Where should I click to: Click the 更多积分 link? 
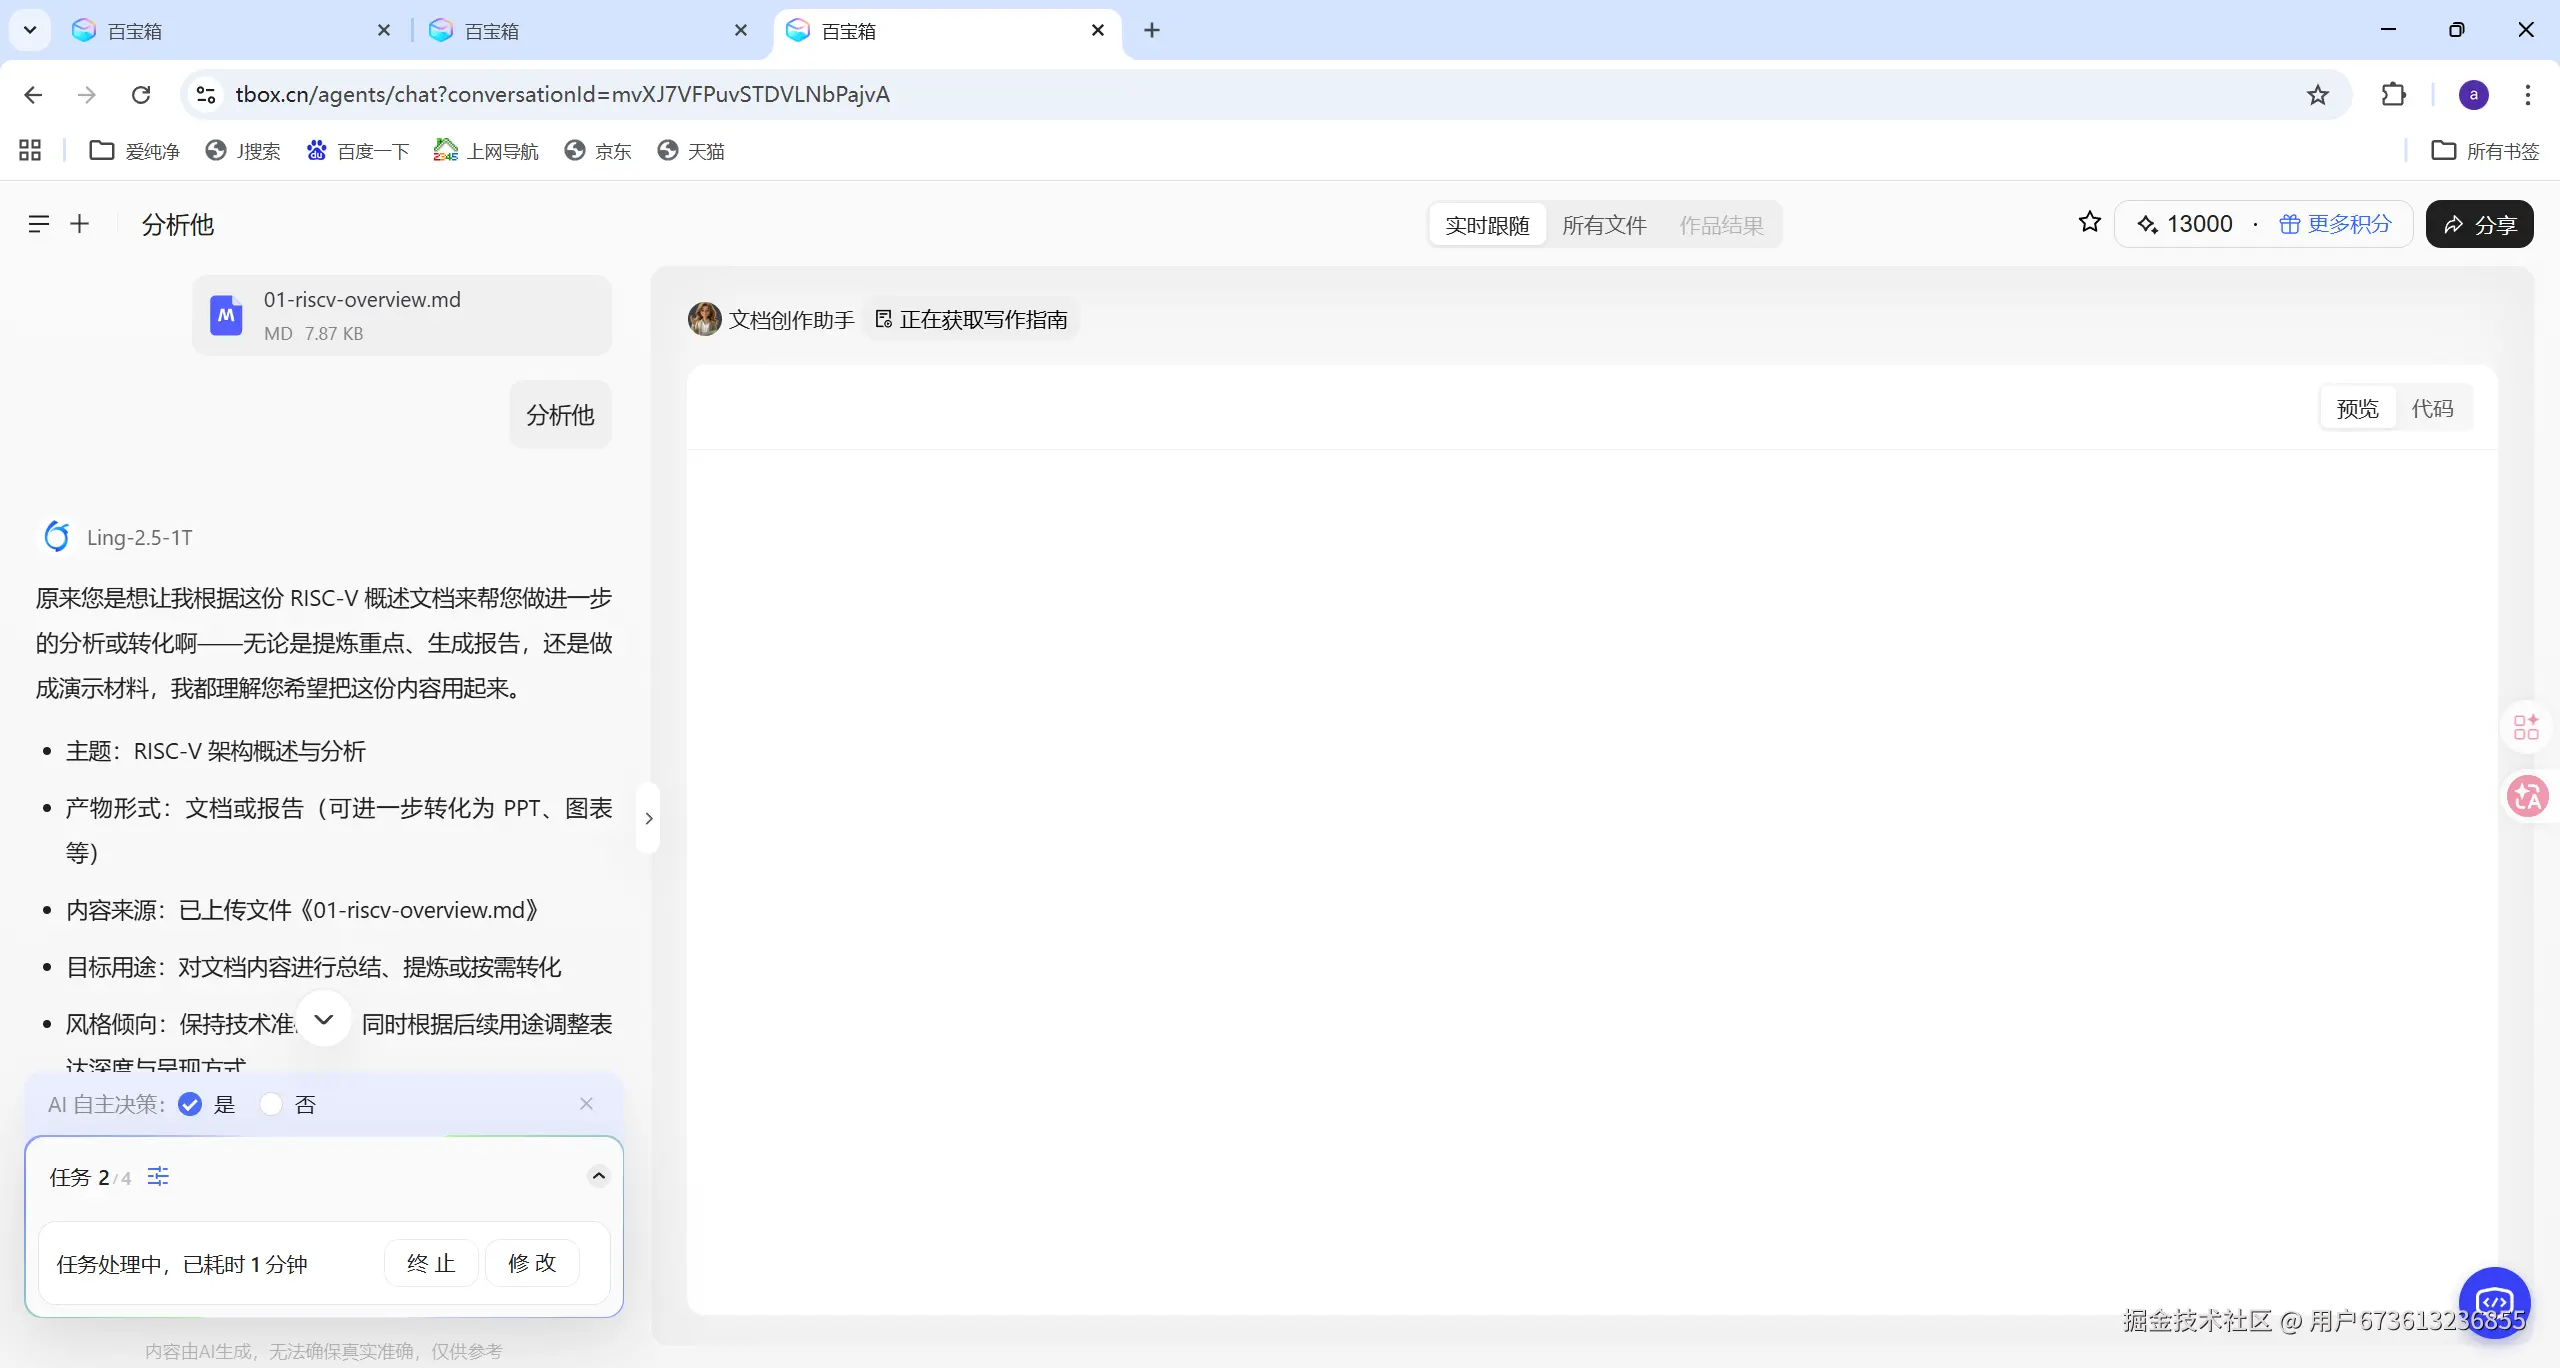2336,224
